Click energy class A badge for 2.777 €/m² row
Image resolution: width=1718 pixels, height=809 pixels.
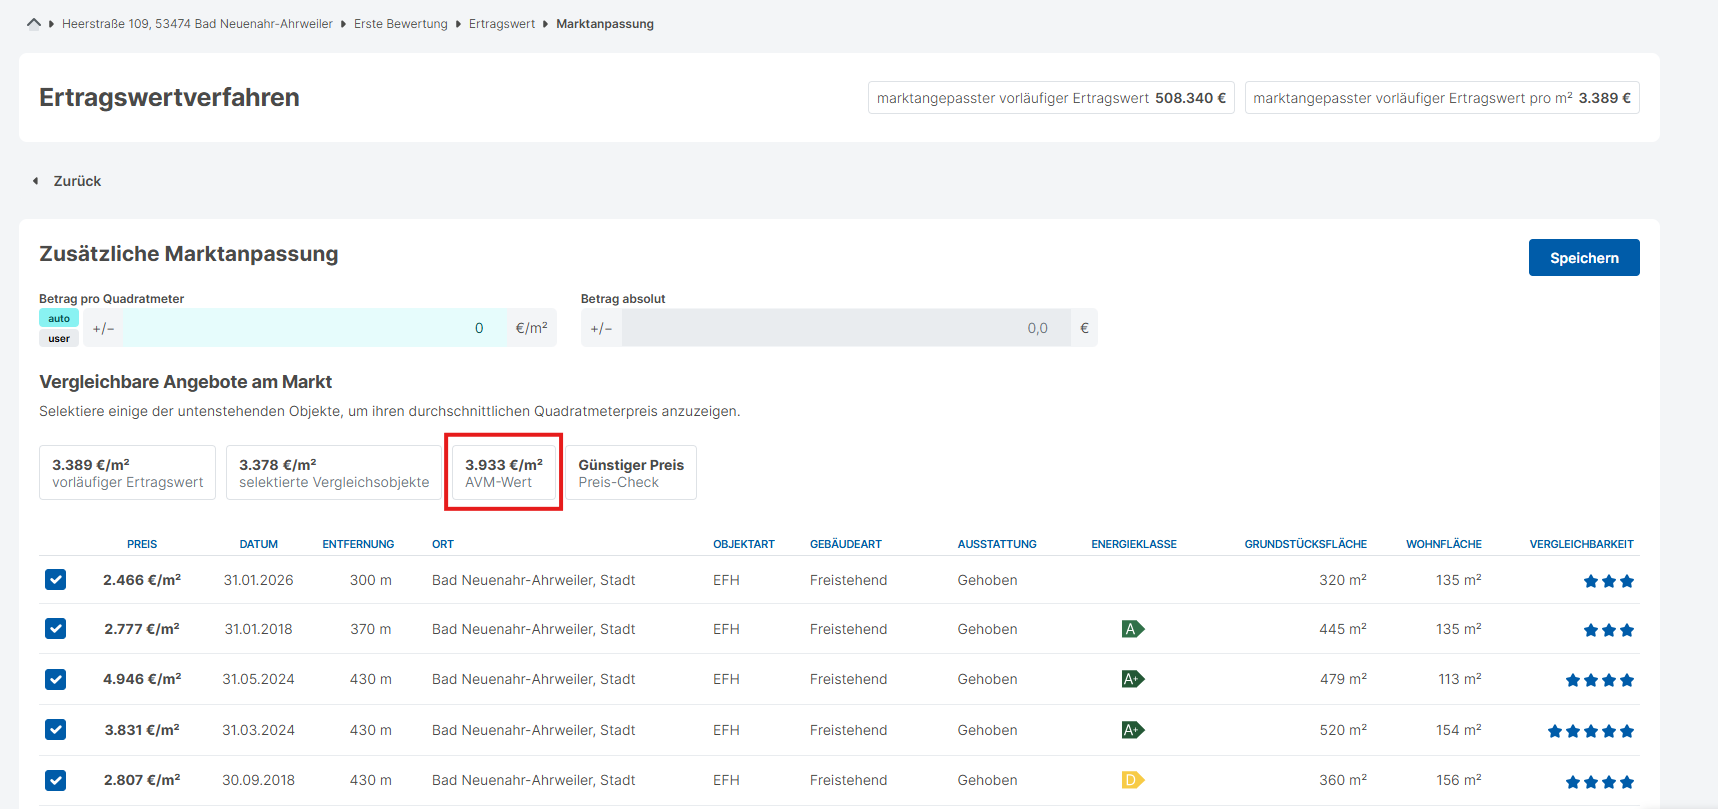(x=1132, y=629)
